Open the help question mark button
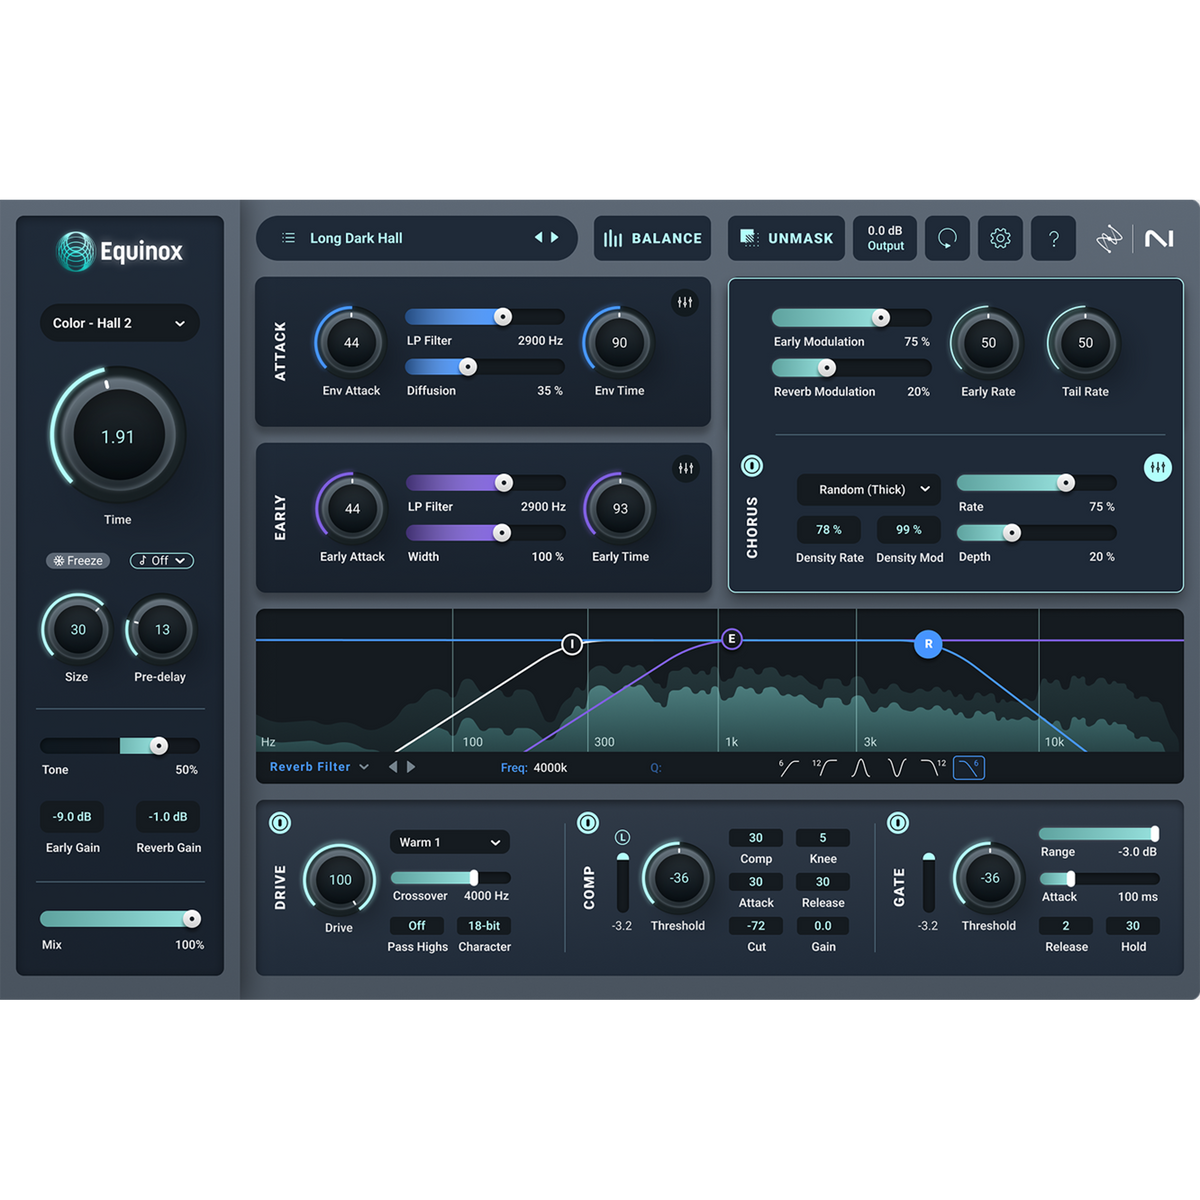Image resolution: width=1200 pixels, height=1200 pixels. [1053, 238]
